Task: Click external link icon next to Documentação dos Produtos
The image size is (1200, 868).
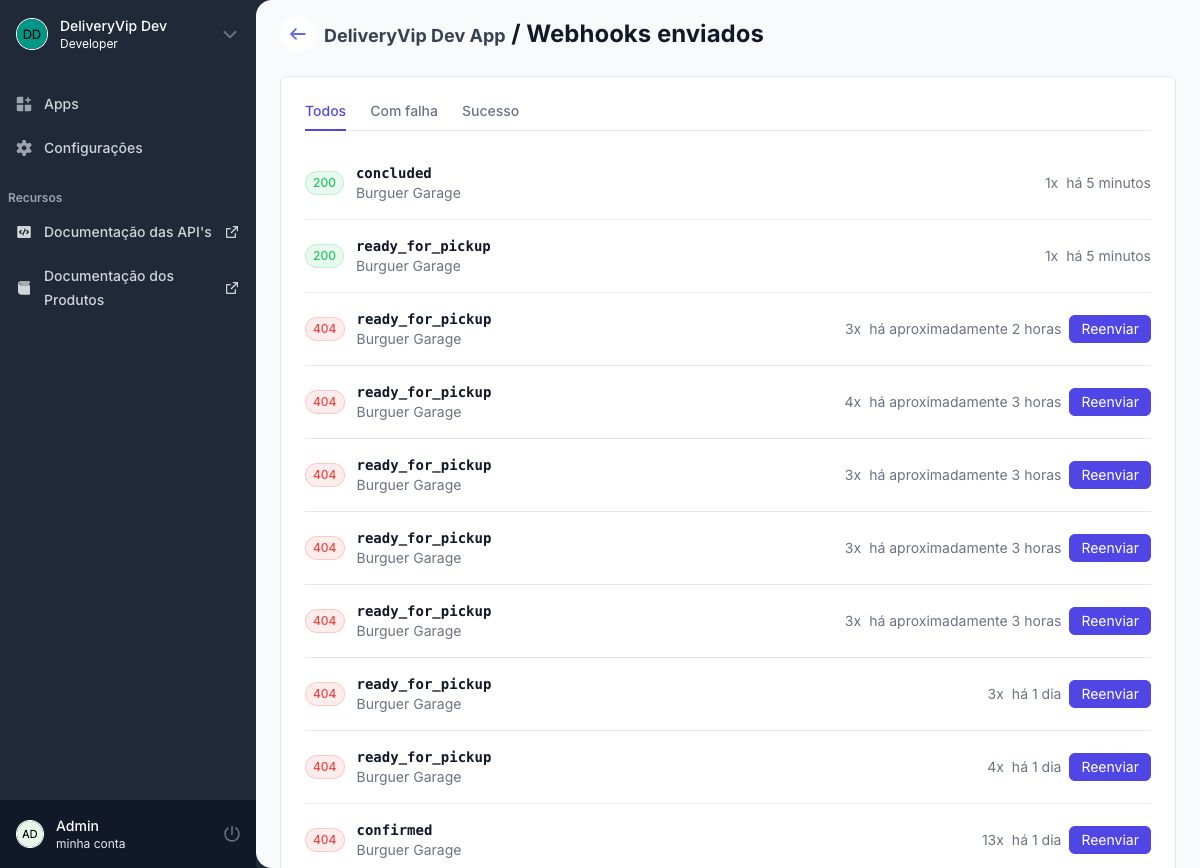Action: point(232,288)
